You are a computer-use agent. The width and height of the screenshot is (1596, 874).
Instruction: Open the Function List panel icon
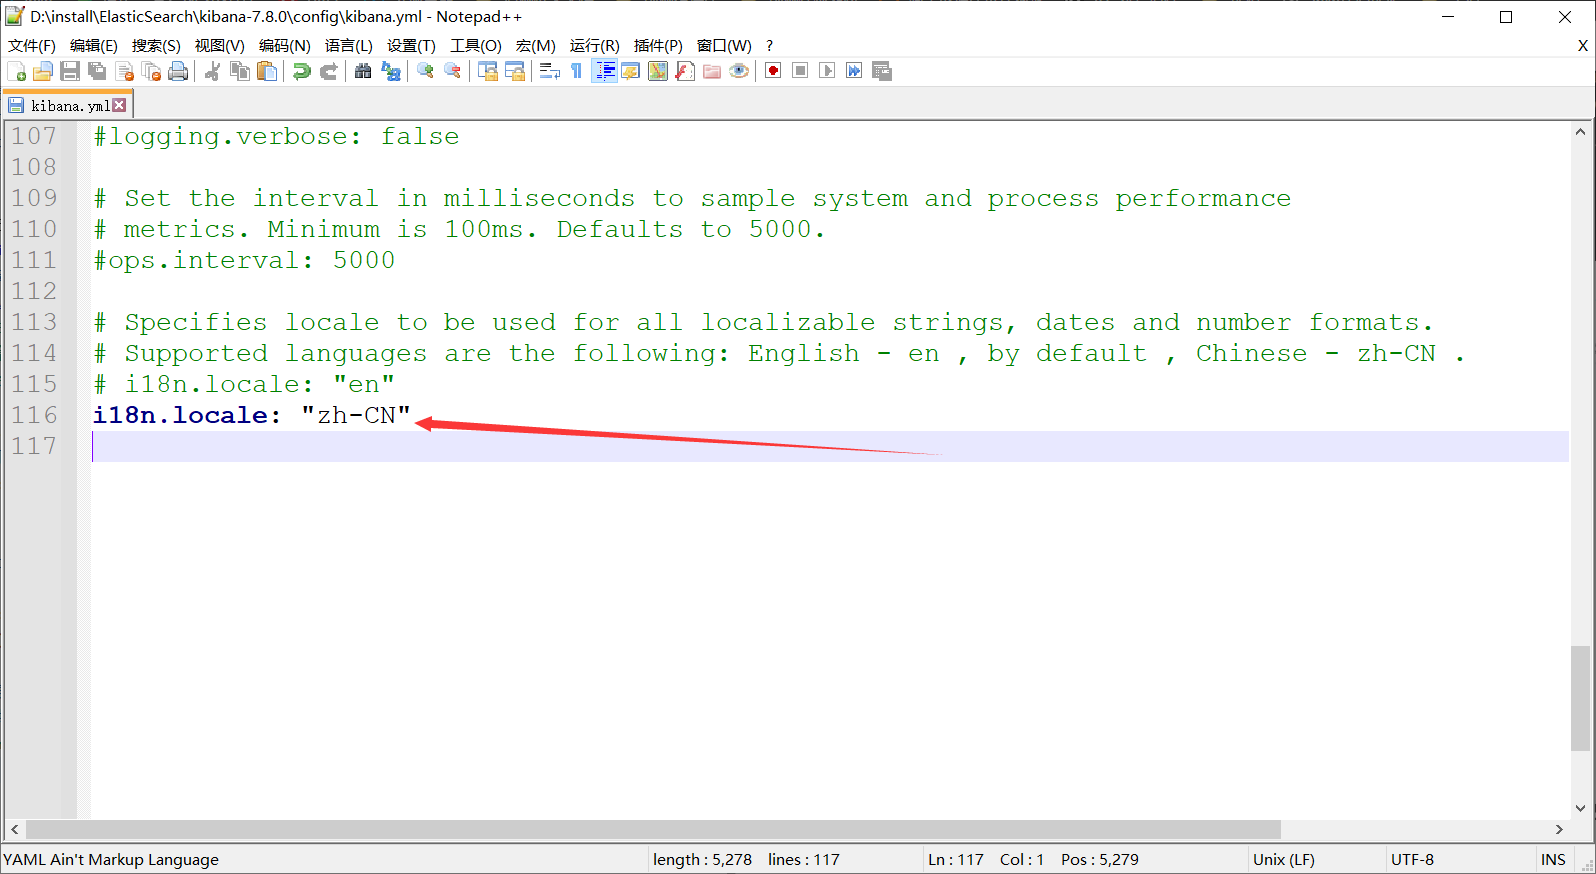[684, 71]
